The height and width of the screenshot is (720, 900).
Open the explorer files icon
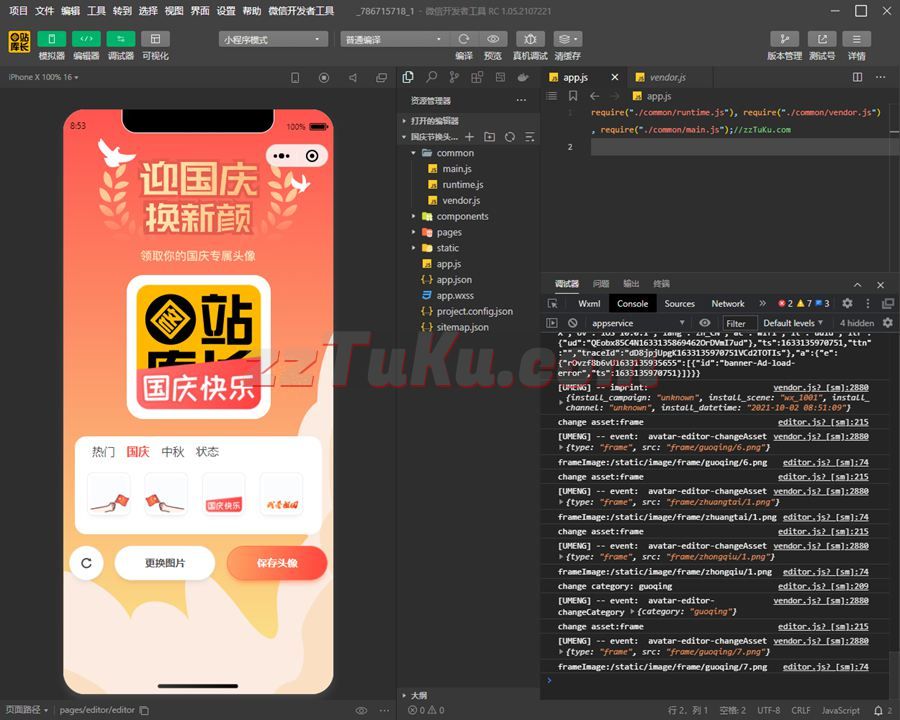(408, 77)
